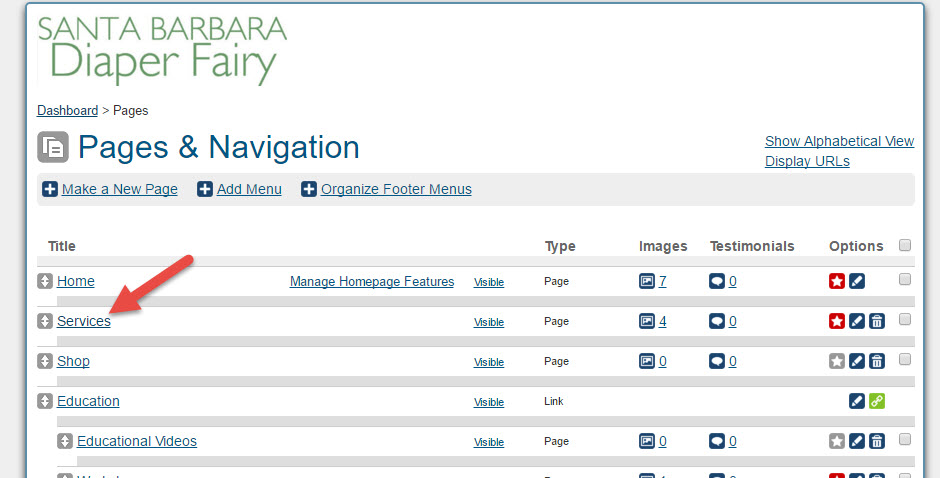This screenshot has height=478, width=940.
Task: Toggle Visible status for Shop page
Action: (x=489, y=362)
